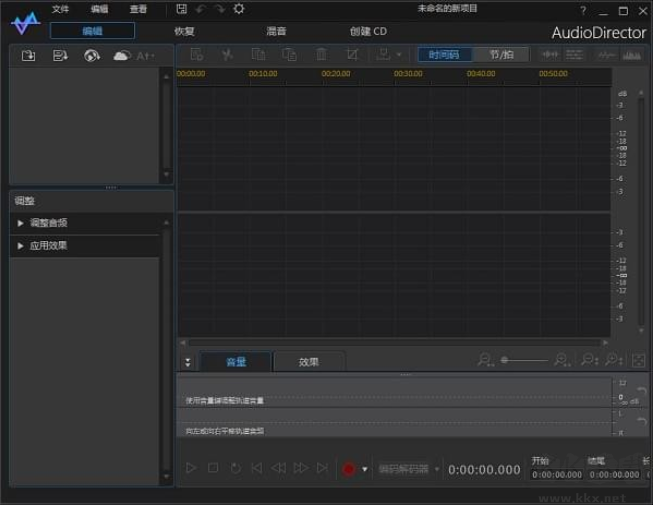This screenshot has width=653, height=505.
Task: Click the zoom out vertically icon
Action: click(x=589, y=360)
